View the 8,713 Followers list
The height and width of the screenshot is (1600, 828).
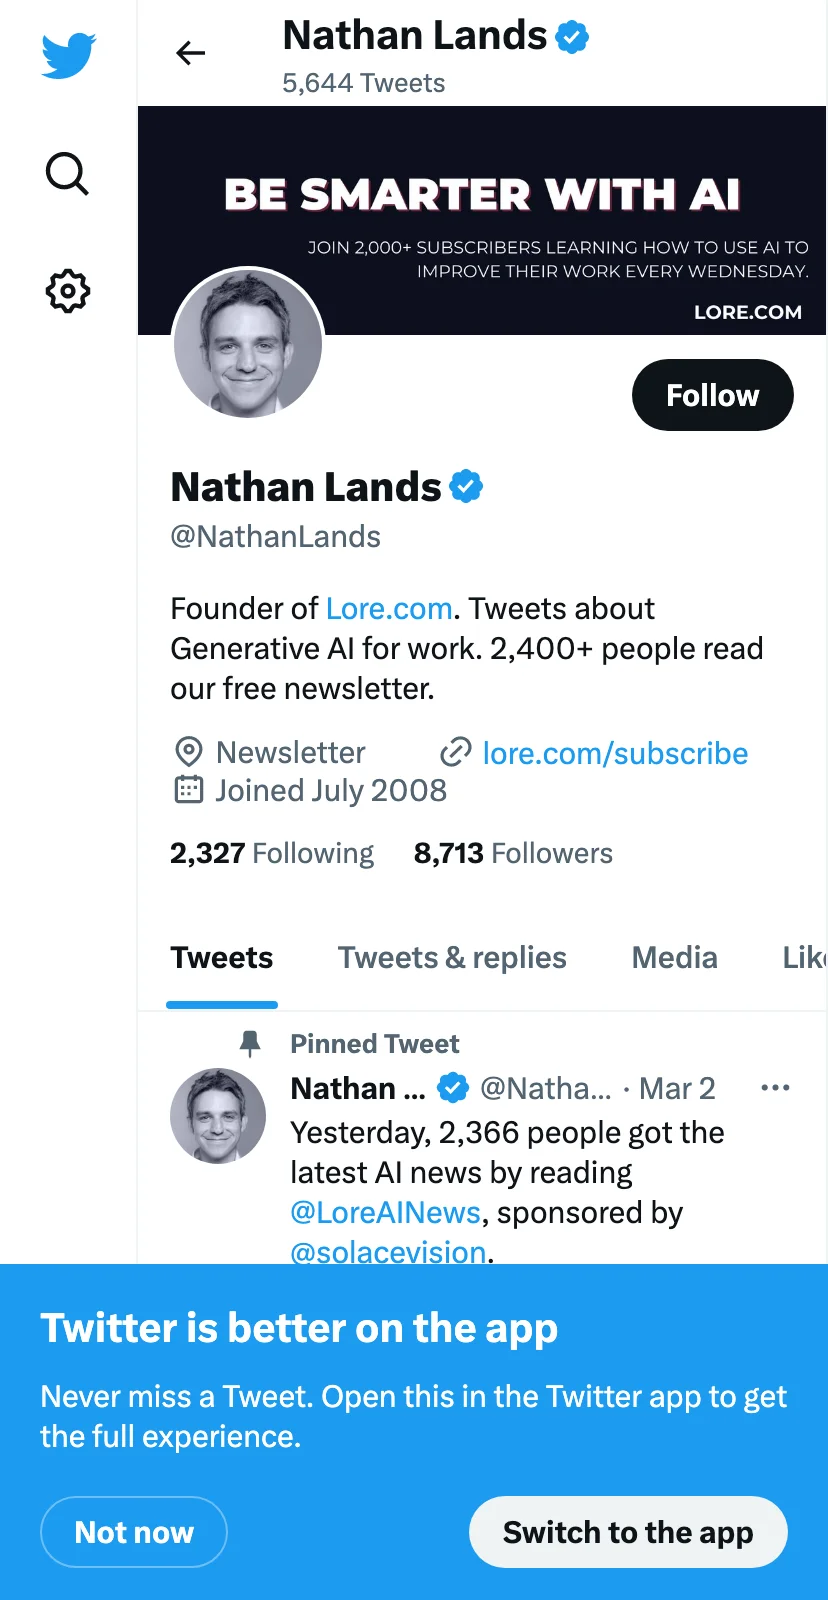pos(513,853)
